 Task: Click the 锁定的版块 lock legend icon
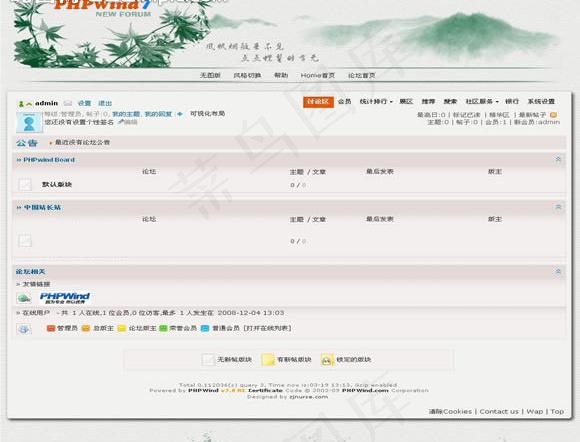coord(327,359)
